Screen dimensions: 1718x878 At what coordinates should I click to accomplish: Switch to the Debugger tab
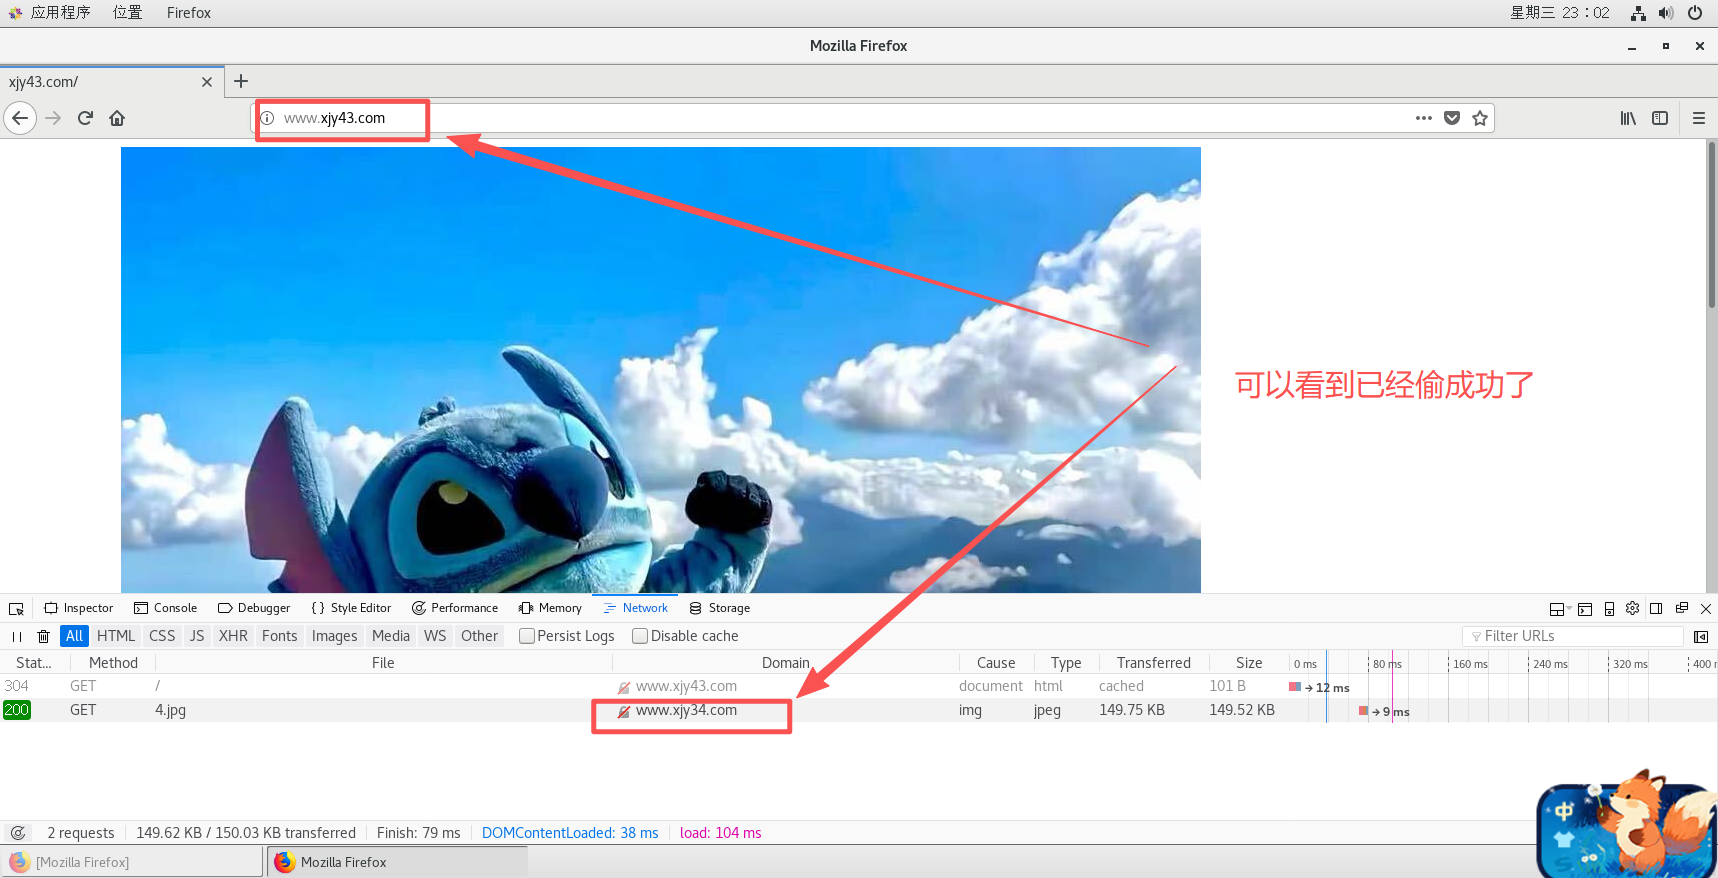[x=254, y=608]
